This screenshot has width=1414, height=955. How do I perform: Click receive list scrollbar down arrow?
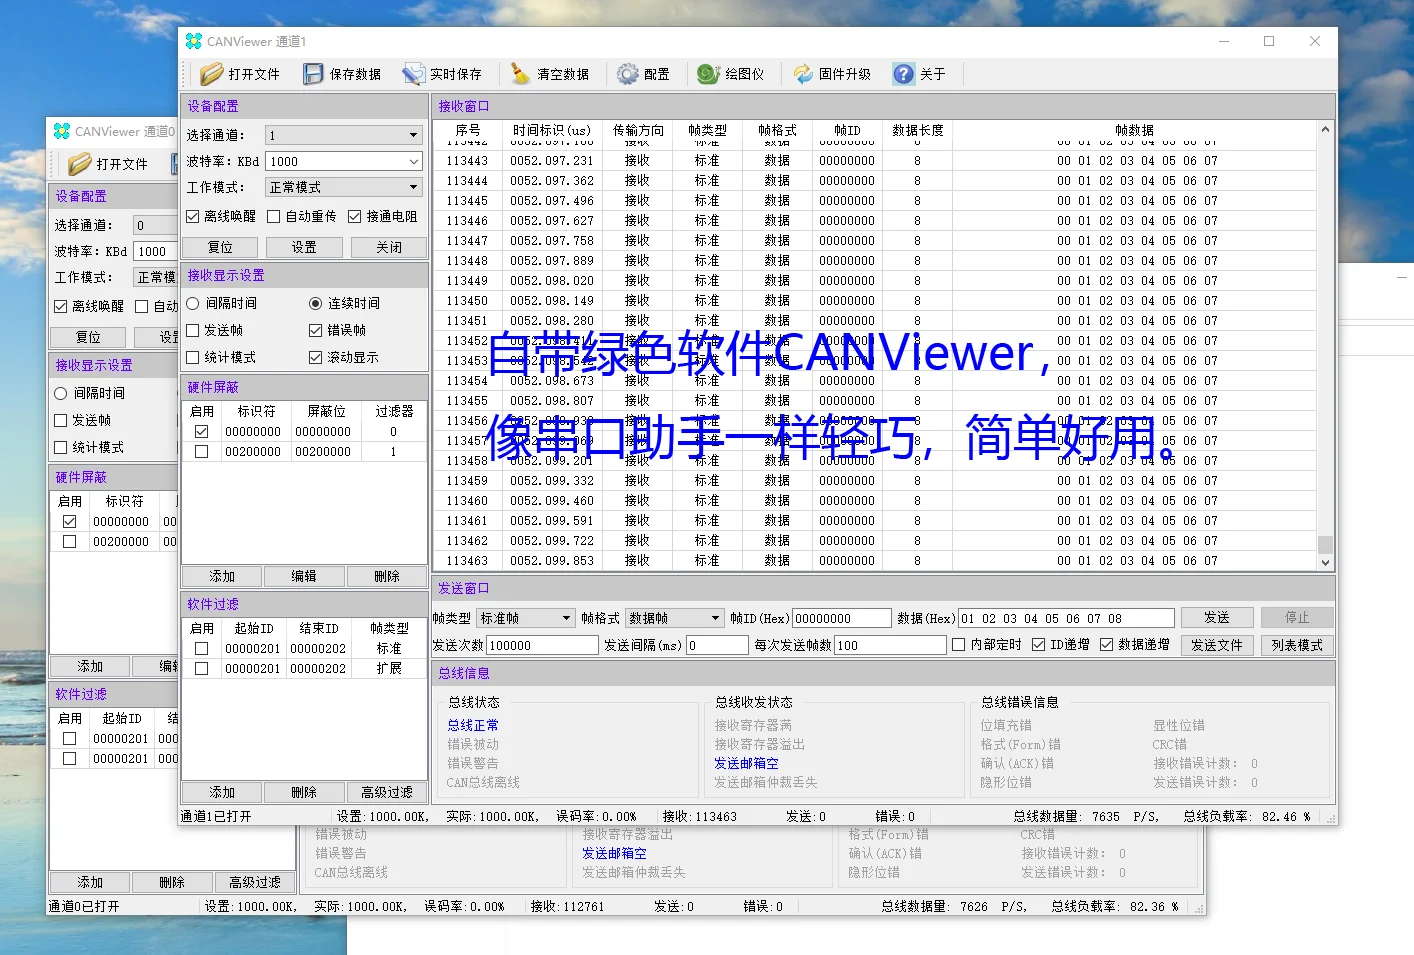pos(1325,563)
